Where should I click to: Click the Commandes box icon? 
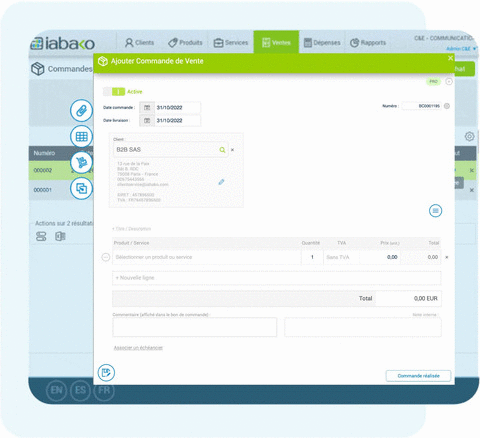[38, 69]
